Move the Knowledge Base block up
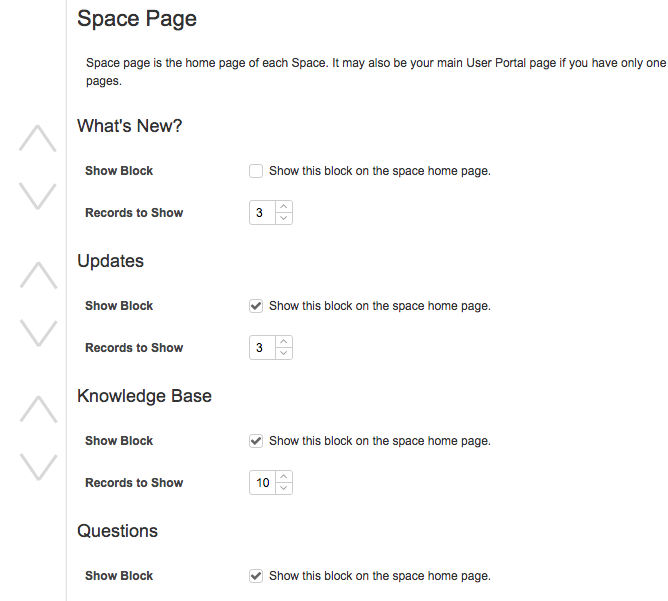Screen dimensions: 668x601 tap(38, 409)
